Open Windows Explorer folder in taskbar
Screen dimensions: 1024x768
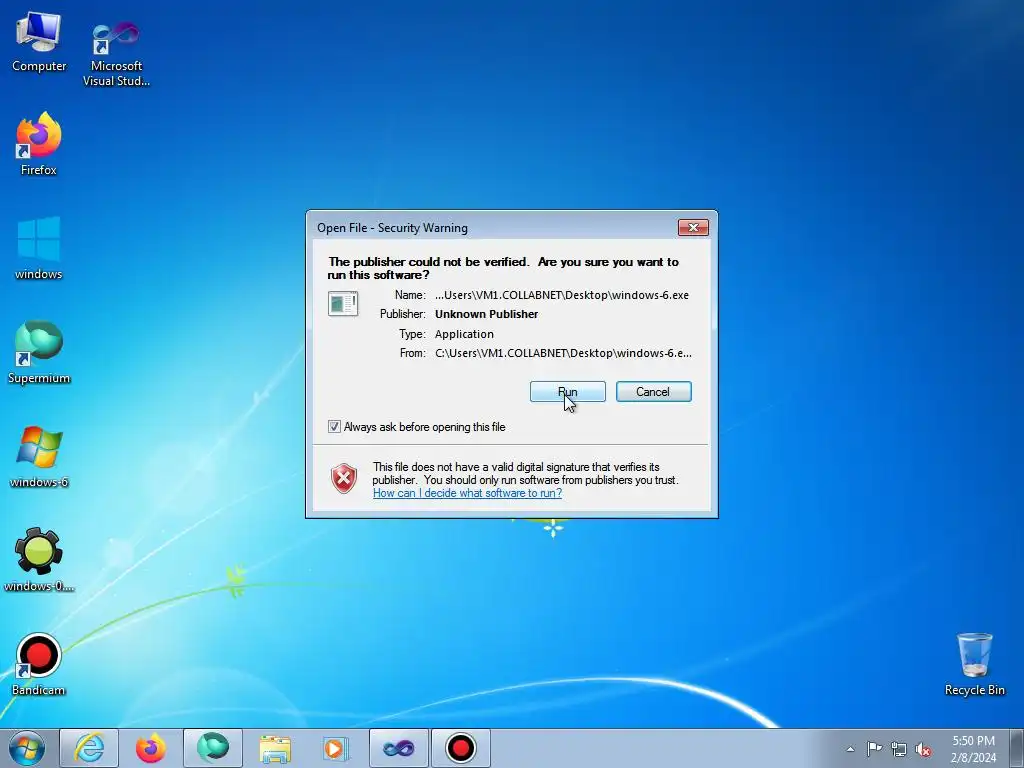tap(275, 748)
